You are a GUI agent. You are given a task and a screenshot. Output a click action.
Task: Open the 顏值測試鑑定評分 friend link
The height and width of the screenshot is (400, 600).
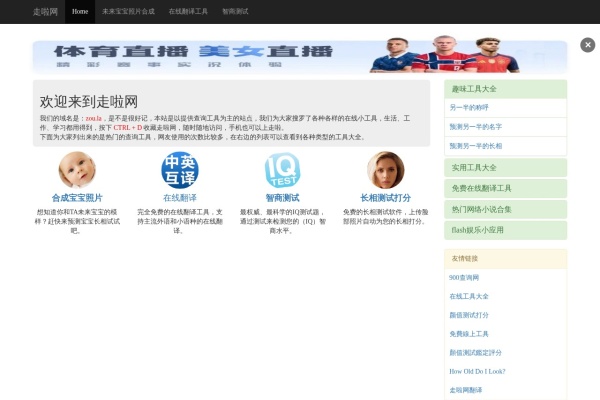tap(475, 353)
